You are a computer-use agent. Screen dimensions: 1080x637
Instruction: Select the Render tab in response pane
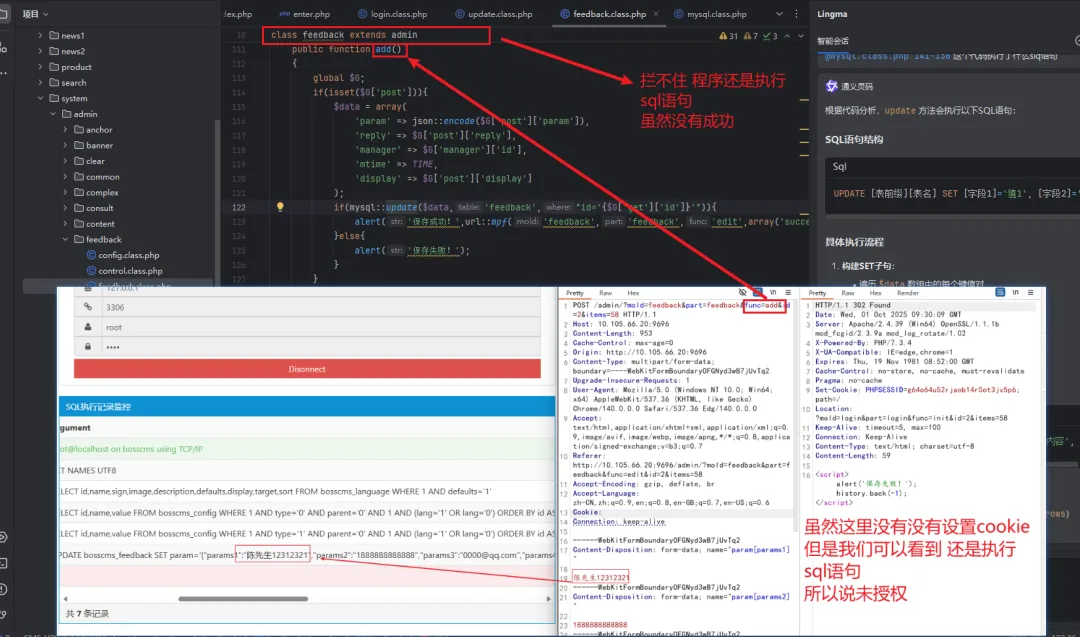click(908, 293)
